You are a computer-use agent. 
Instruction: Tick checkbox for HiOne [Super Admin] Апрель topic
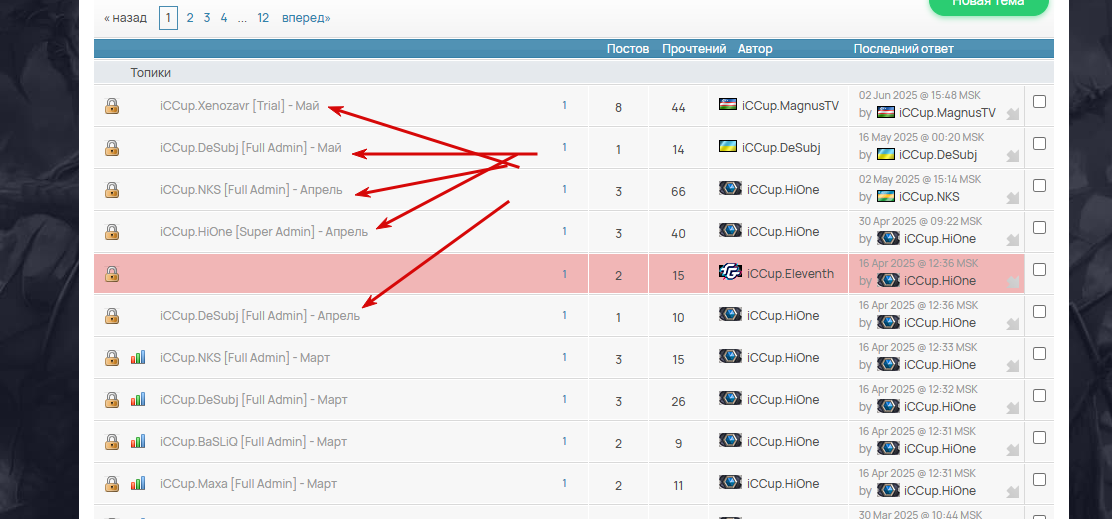click(x=1039, y=228)
